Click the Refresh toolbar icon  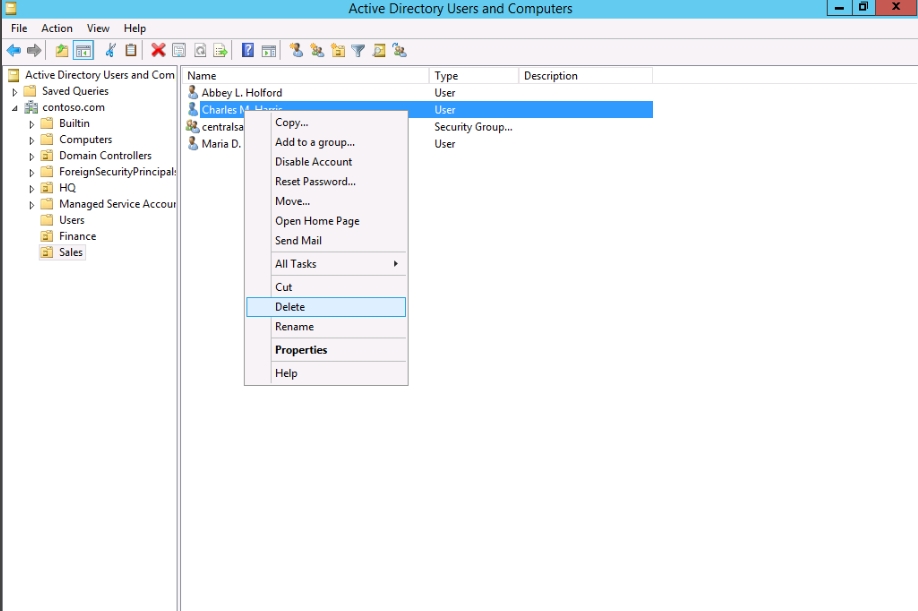[200, 51]
